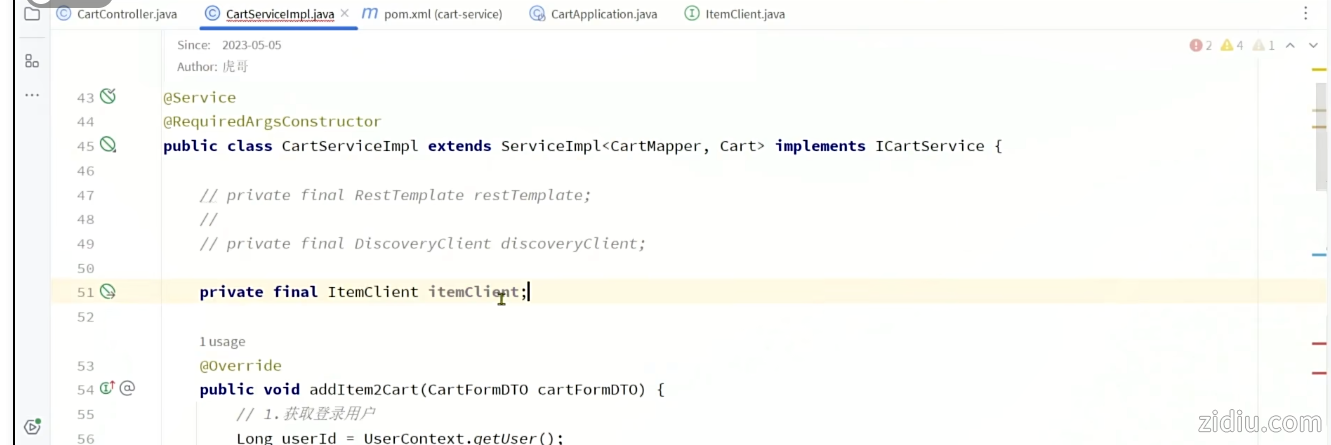Open editor tabs options menu (three dots)
Image resolution: width=1331 pixels, height=445 pixels.
tap(1305, 14)
